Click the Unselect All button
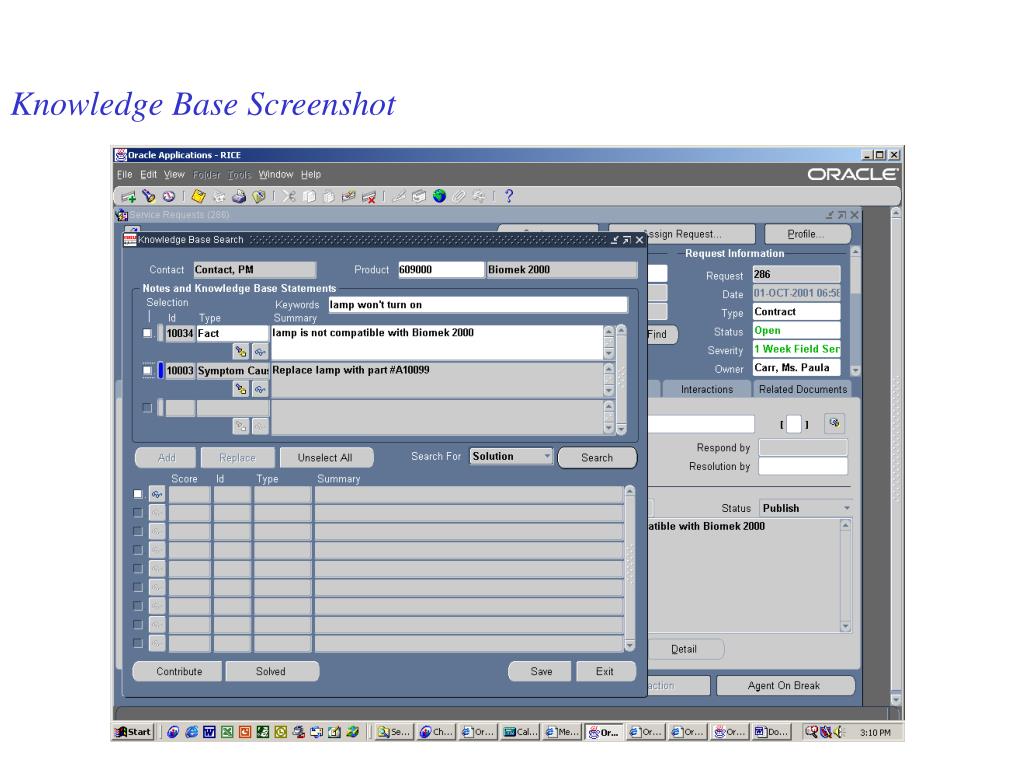Screen dimensions: 1024x768 tap(325, 458)
